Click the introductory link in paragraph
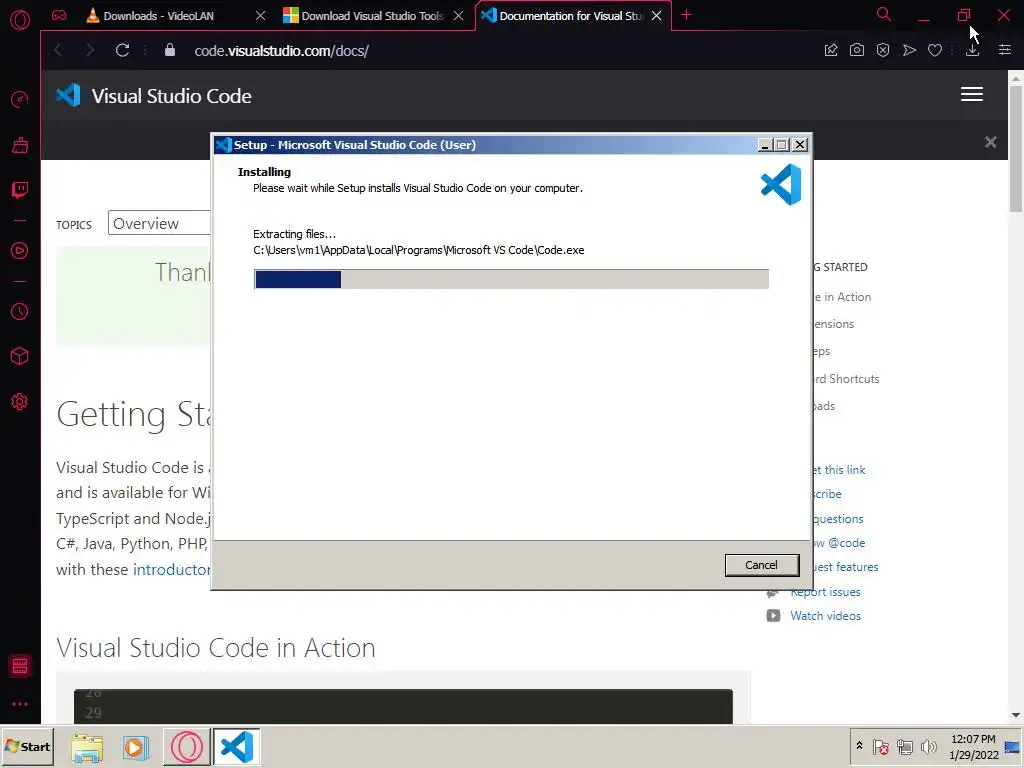This screenshot has height=768, width=1024. click(172, 569)
